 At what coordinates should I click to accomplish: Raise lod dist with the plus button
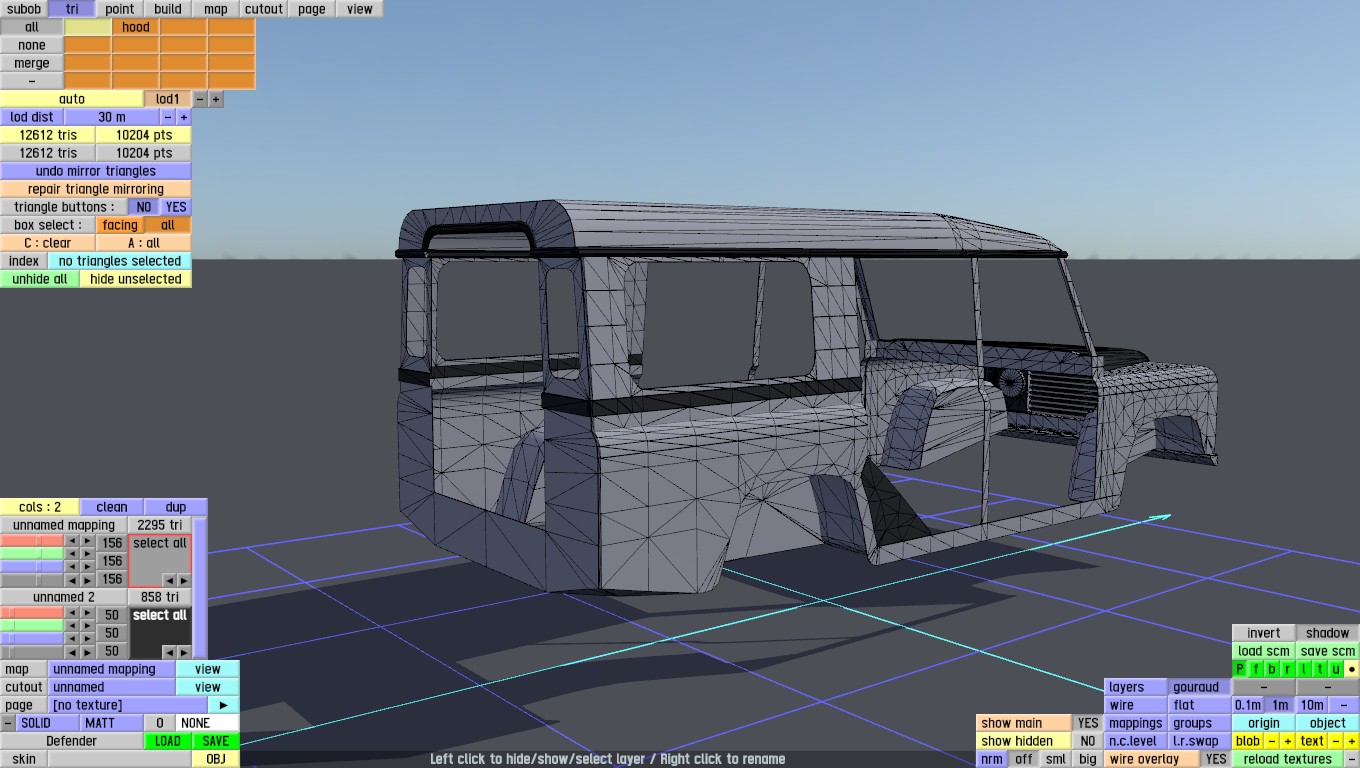click(184, 117)
